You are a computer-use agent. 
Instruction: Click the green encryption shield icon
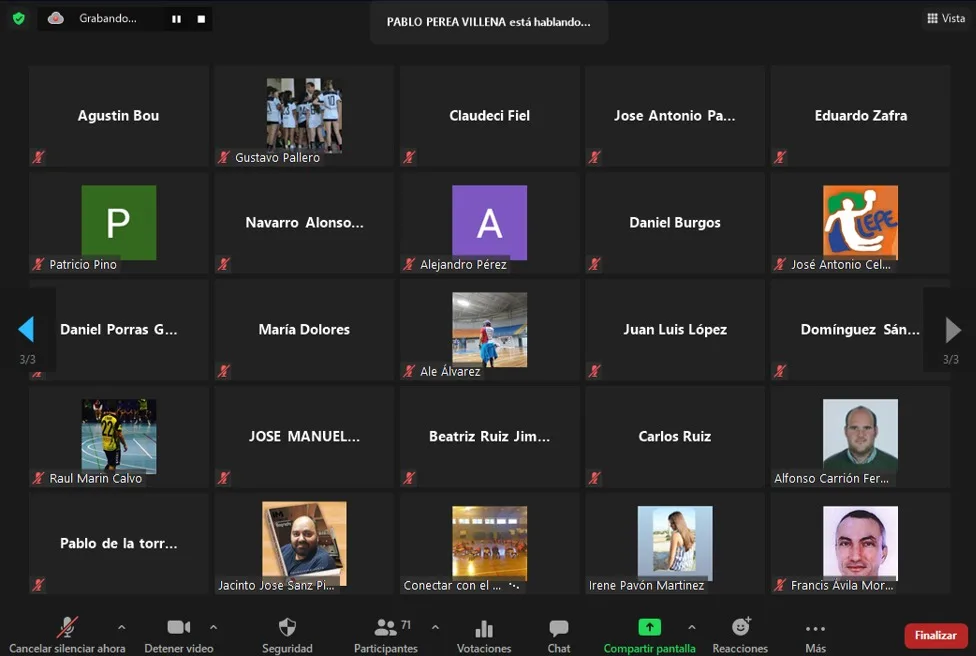[18, 18]
